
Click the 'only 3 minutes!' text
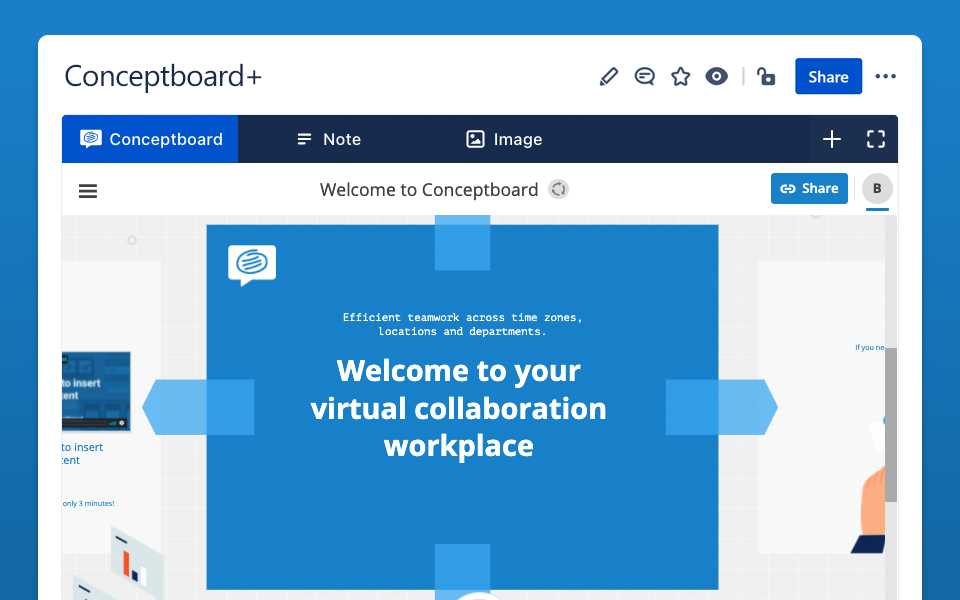pos(88,503)
